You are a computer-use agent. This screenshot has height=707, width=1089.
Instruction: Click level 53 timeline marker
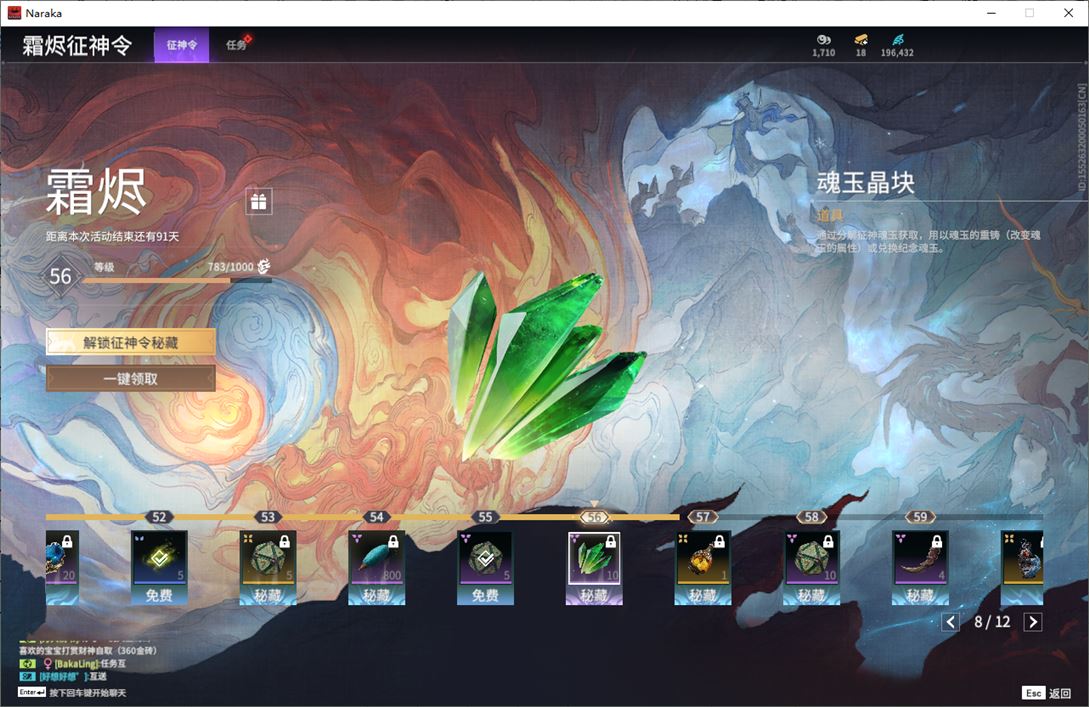[x=268, y=517]
